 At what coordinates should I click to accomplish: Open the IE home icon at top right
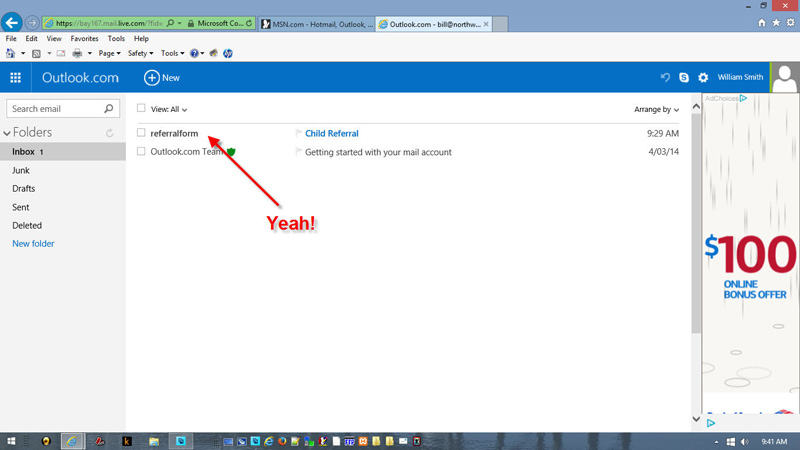[x=762, y=22]
